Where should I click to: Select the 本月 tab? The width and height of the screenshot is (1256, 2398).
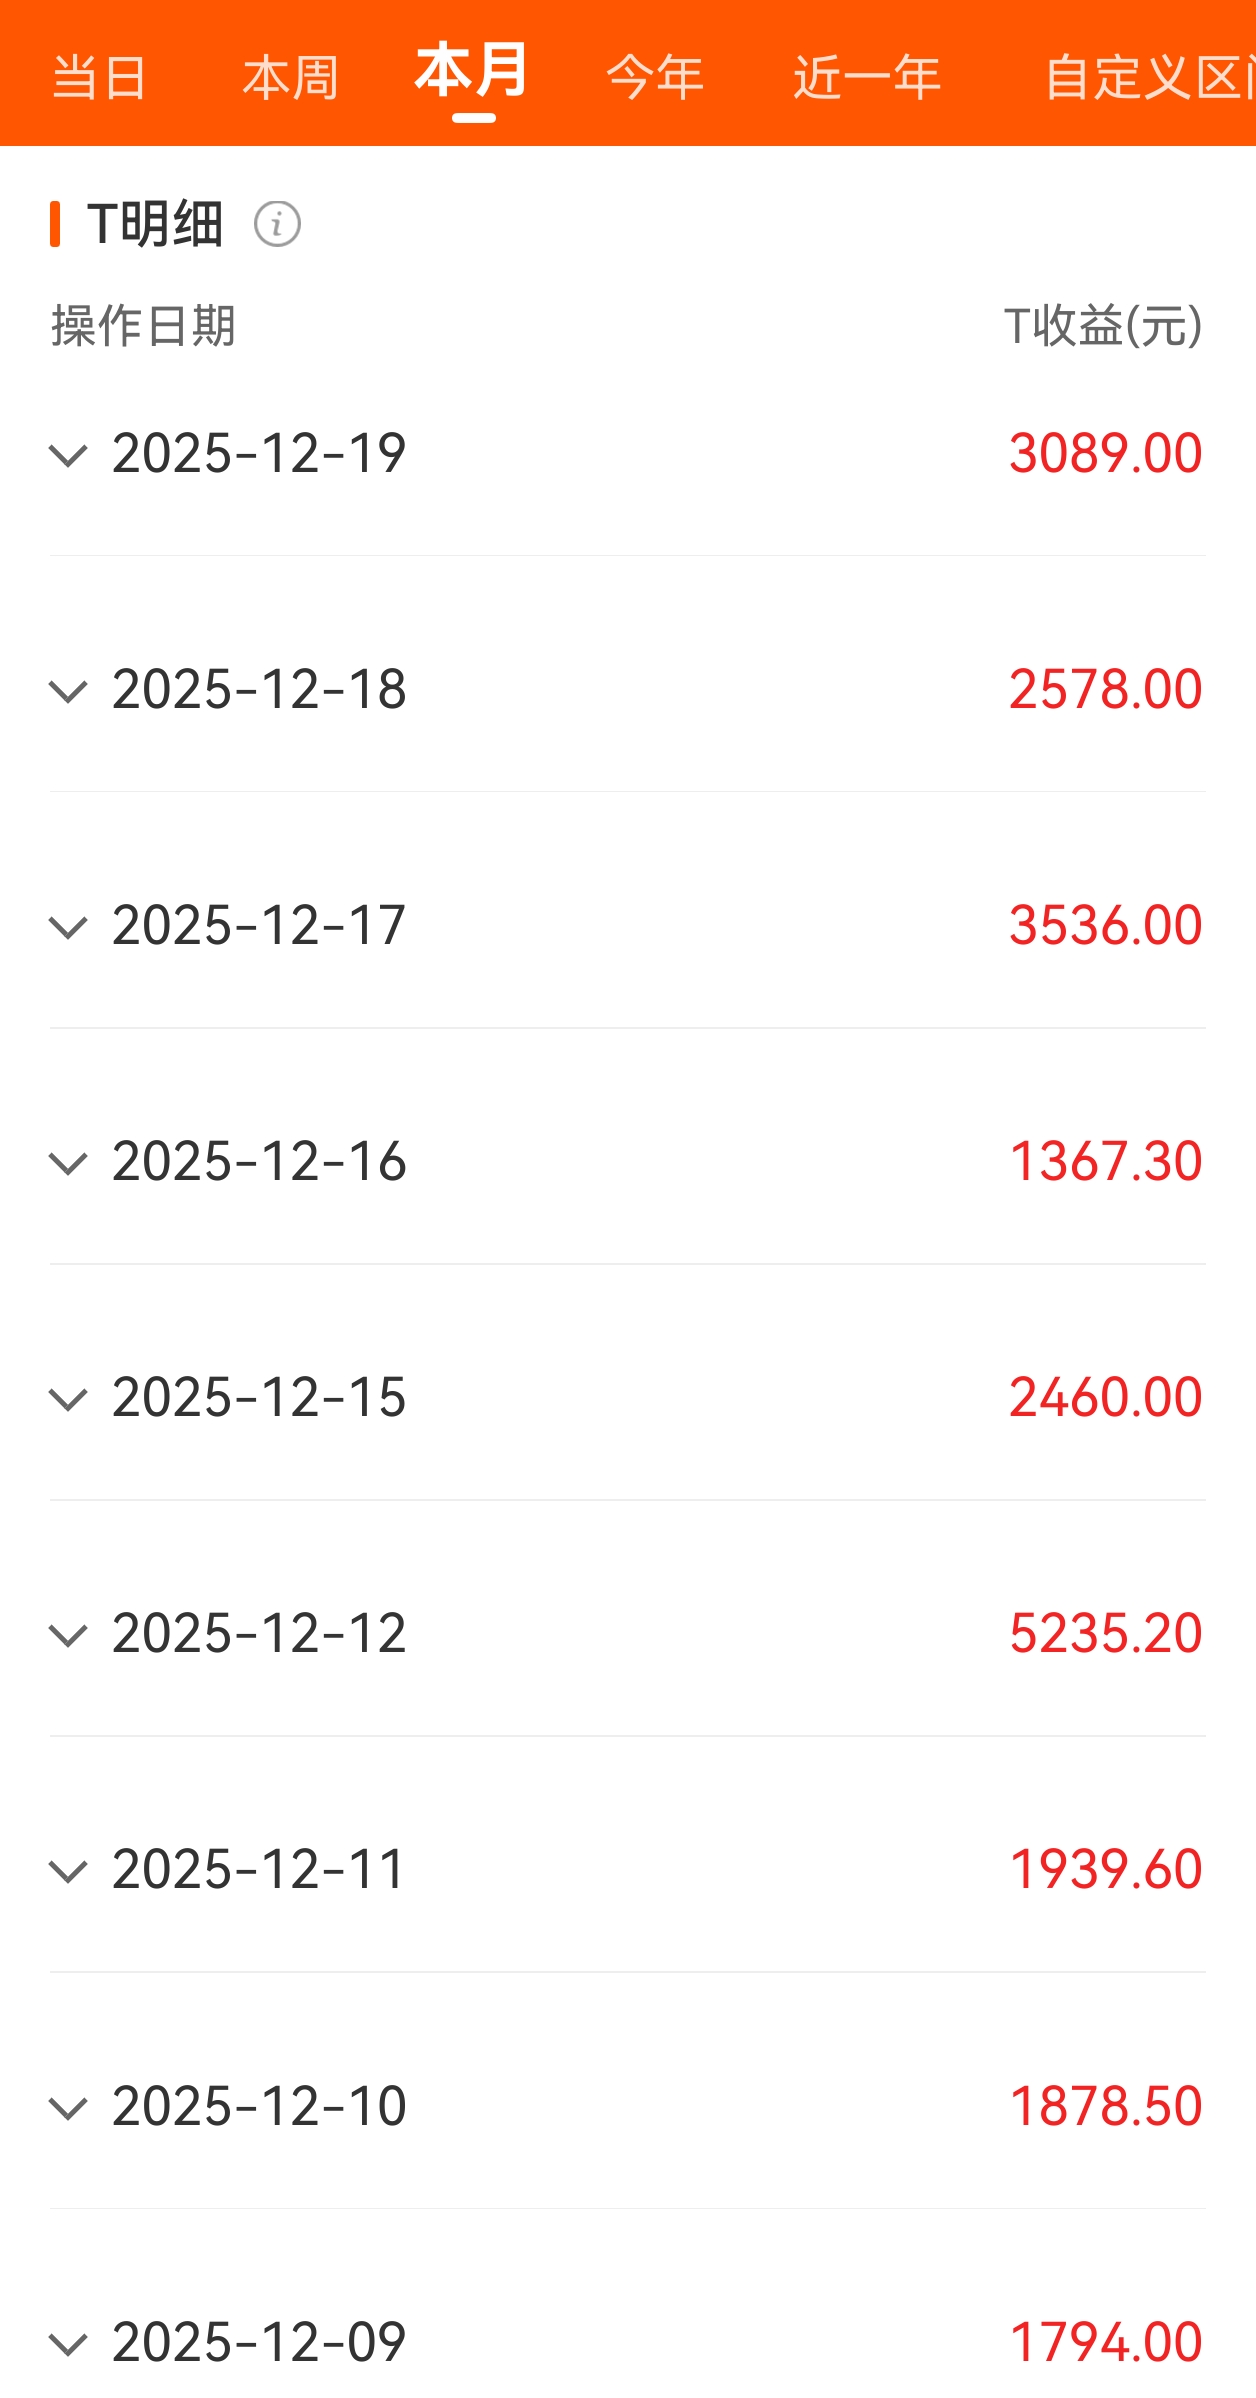[x=472, y=74]
